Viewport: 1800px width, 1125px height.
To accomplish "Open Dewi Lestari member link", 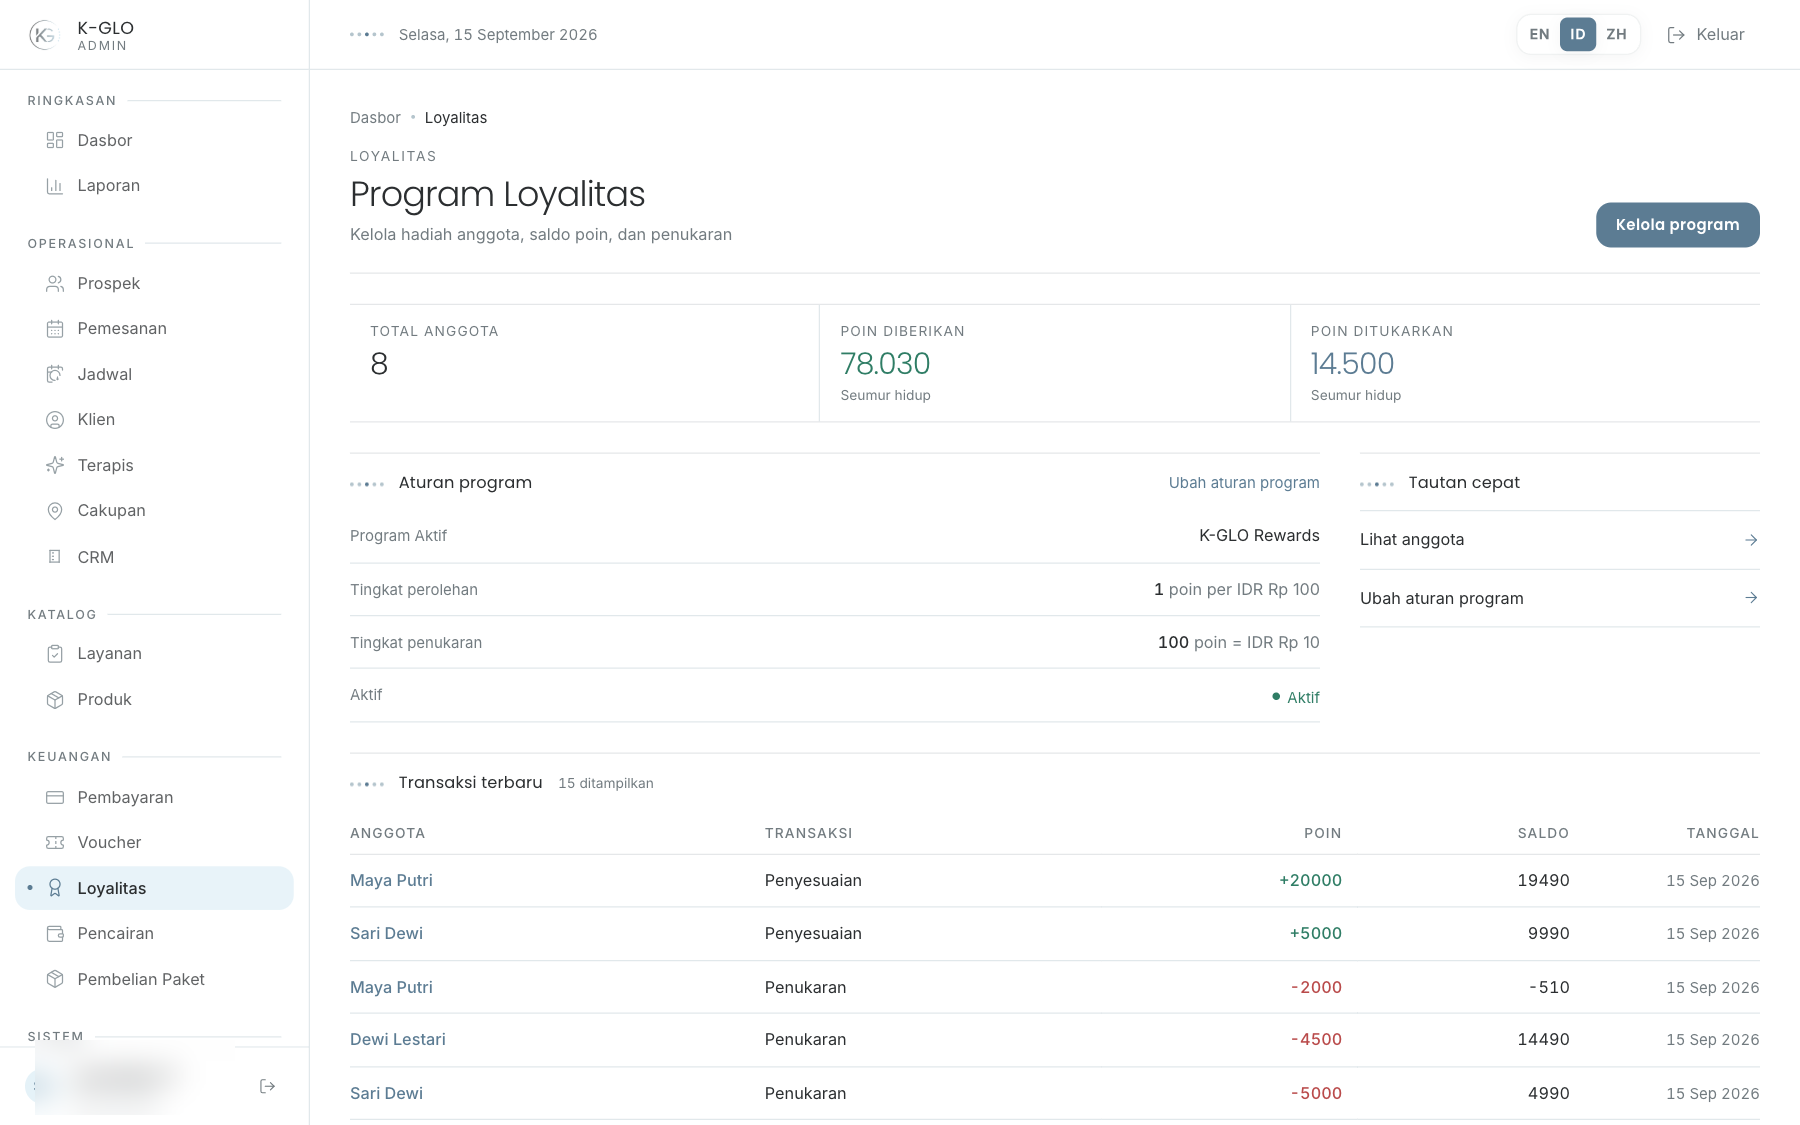I will [398, 1040].
